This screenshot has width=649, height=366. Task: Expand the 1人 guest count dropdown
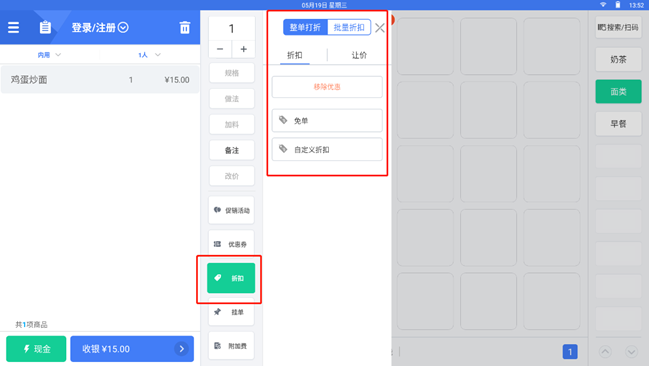(149, 55)
